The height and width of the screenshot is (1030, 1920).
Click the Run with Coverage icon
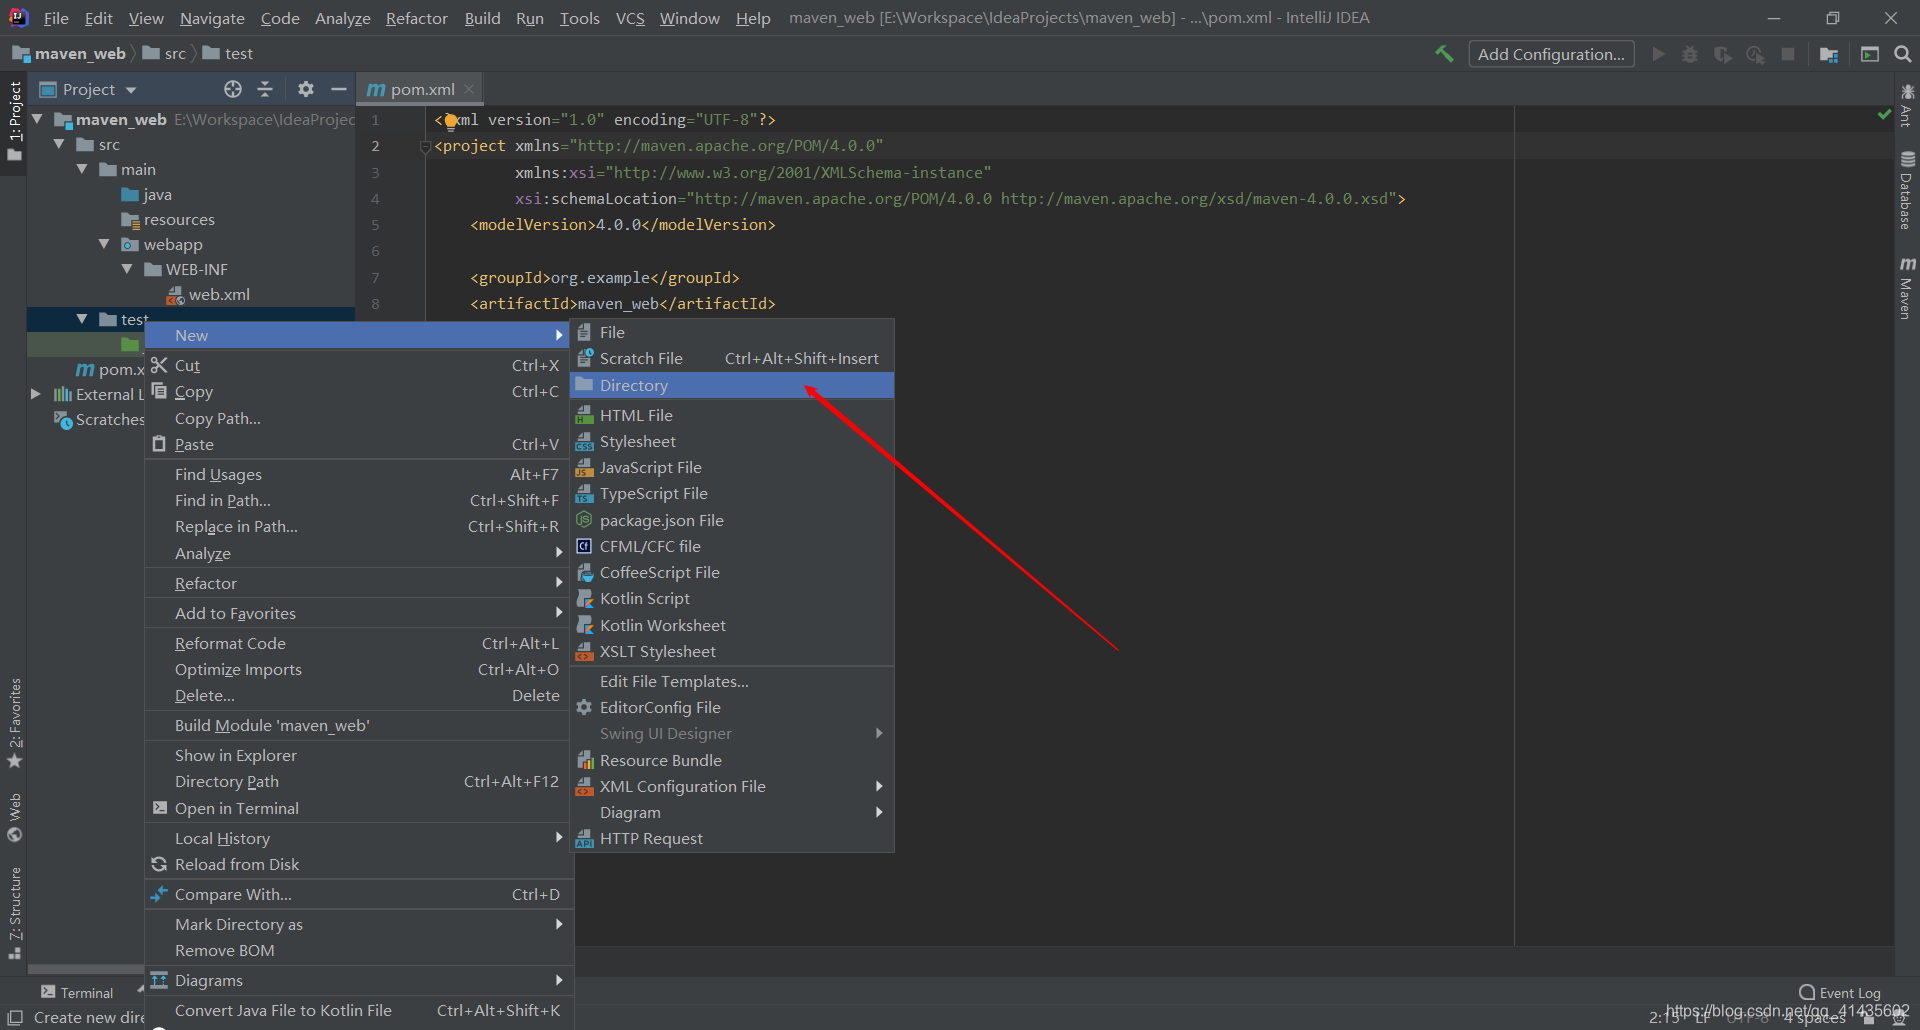click(1722, 54)
